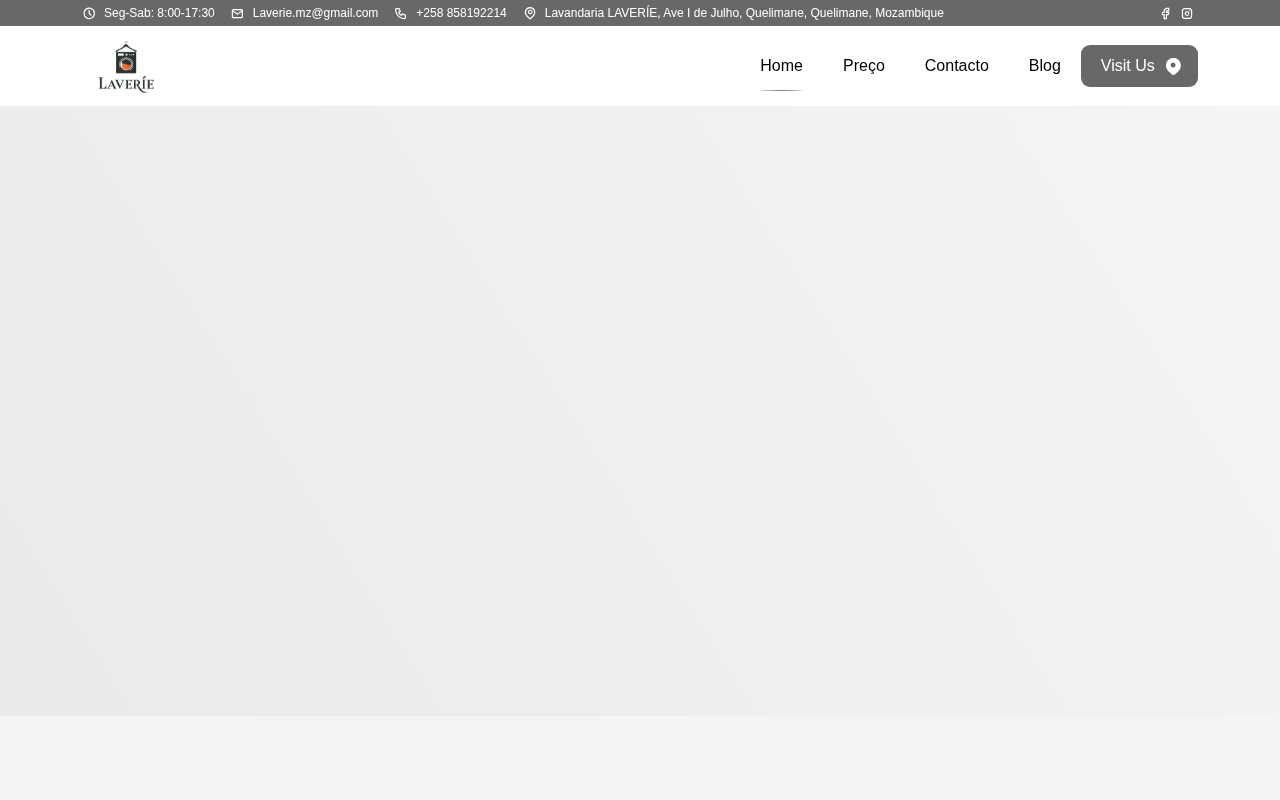Screen dimensions: 1280x800
Task: Navigate to the Blog page
Action: [x=1045, y=66]
